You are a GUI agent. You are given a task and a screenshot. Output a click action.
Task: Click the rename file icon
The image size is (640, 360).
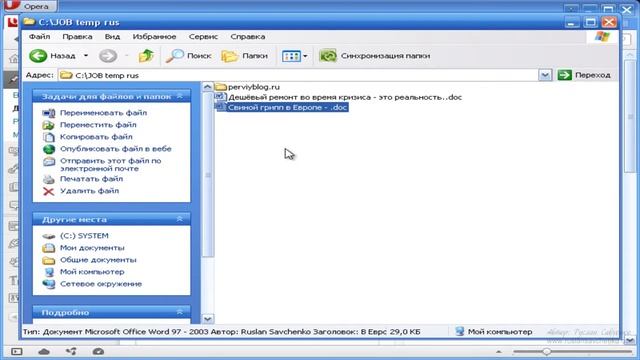tap(49, 113)
